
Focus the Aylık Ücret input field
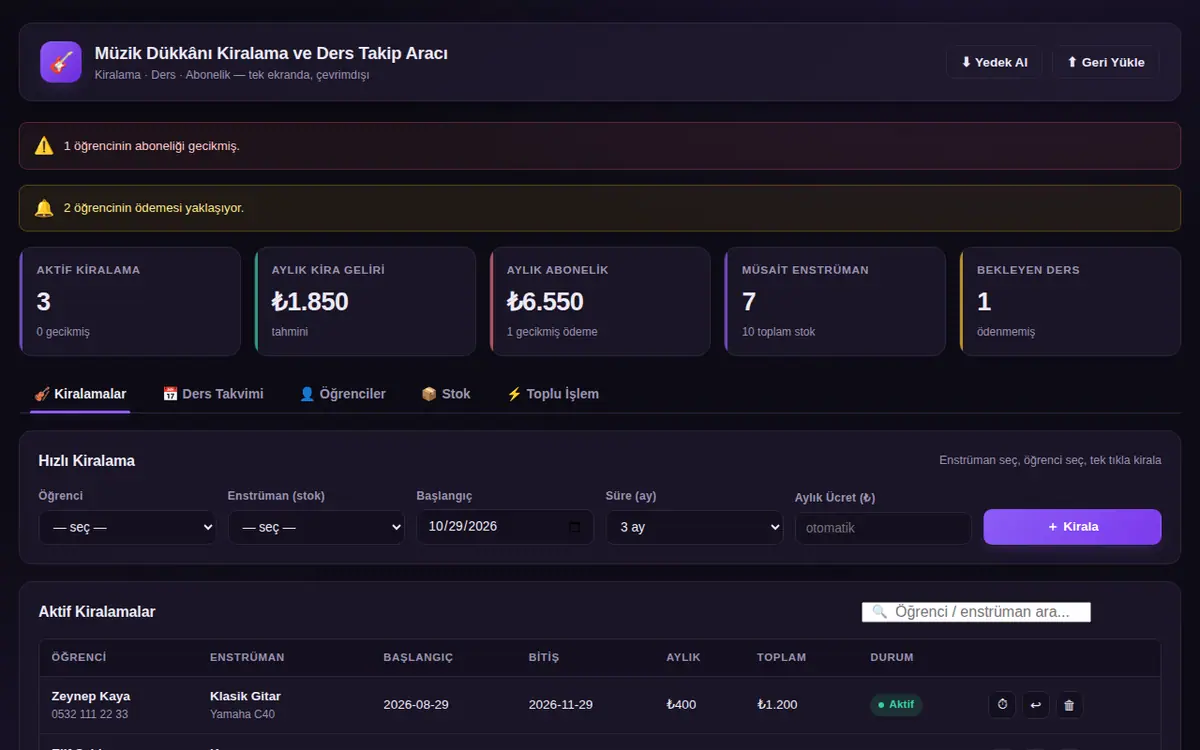coord(883,528)
